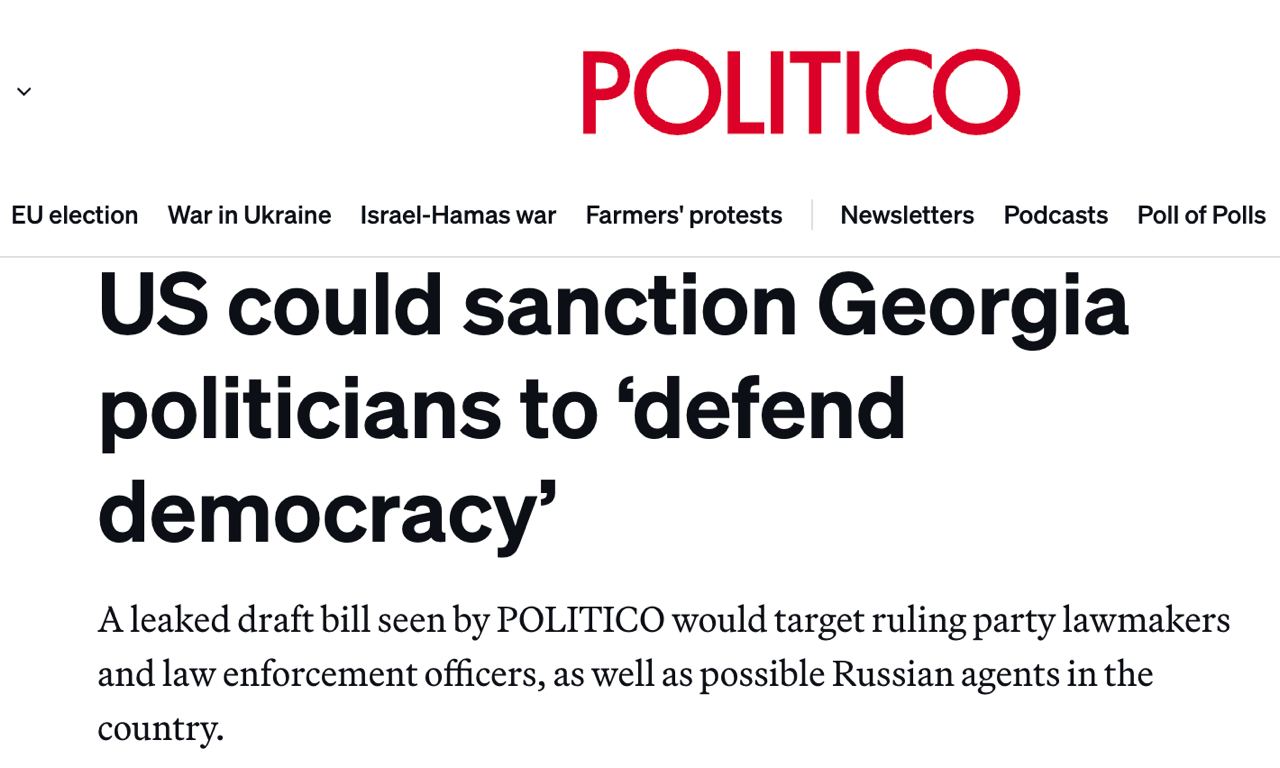Screen dimensions: 1280x768
Task: Select the Israel-Hamas war nav item
Action: coord(458,215)
